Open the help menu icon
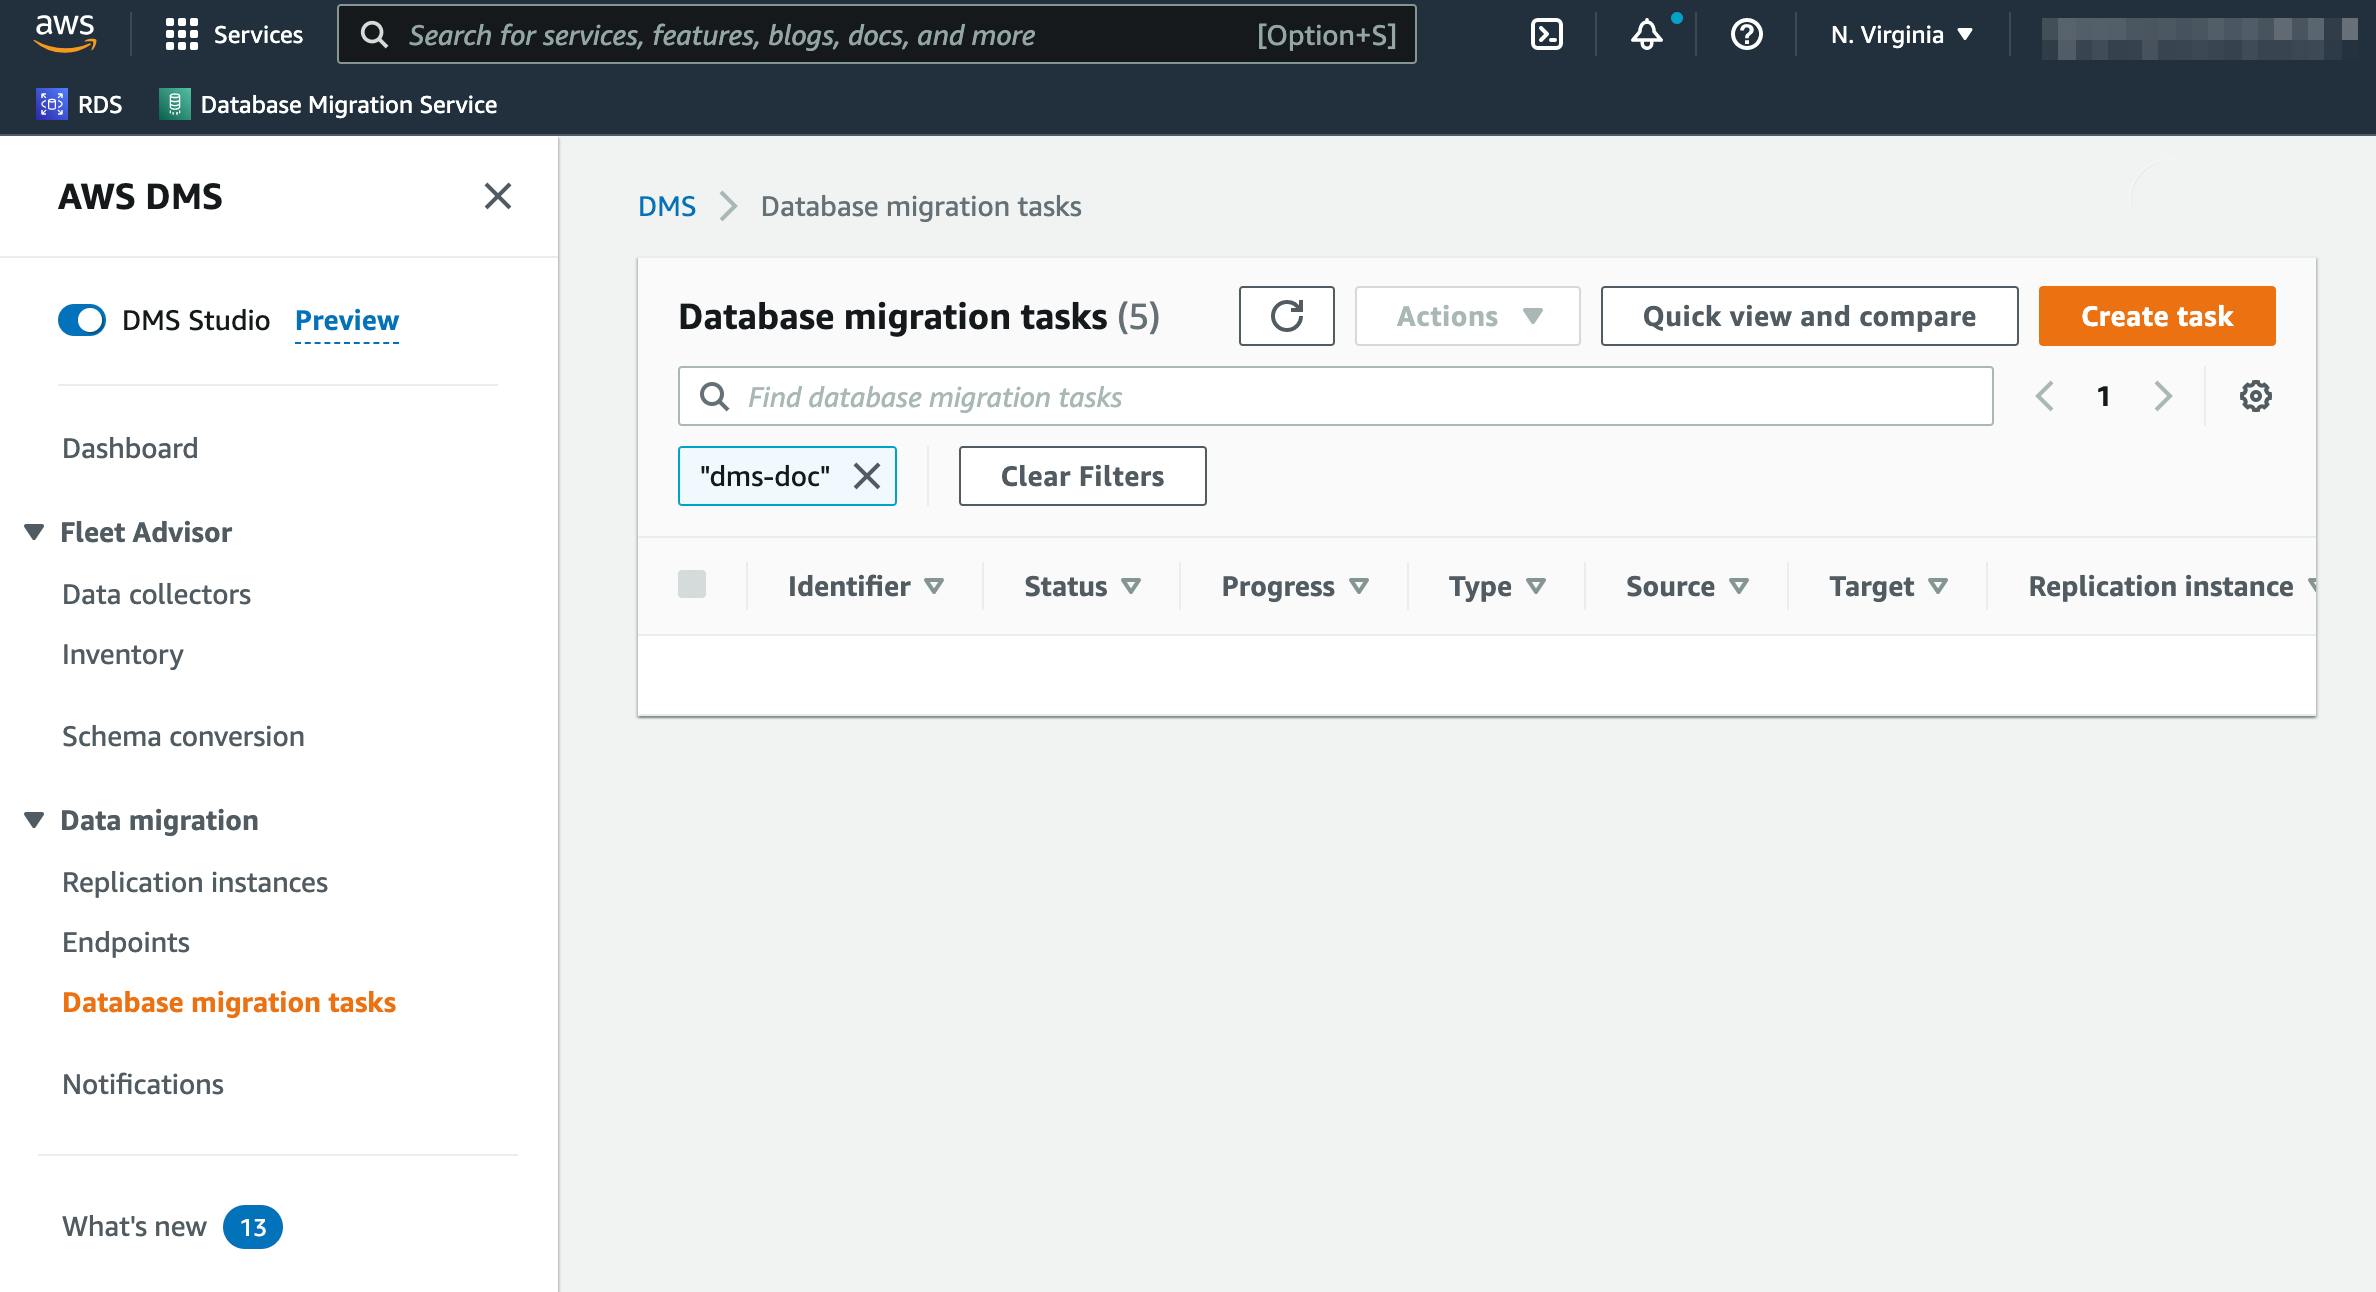 click(x=1745, y=35)
